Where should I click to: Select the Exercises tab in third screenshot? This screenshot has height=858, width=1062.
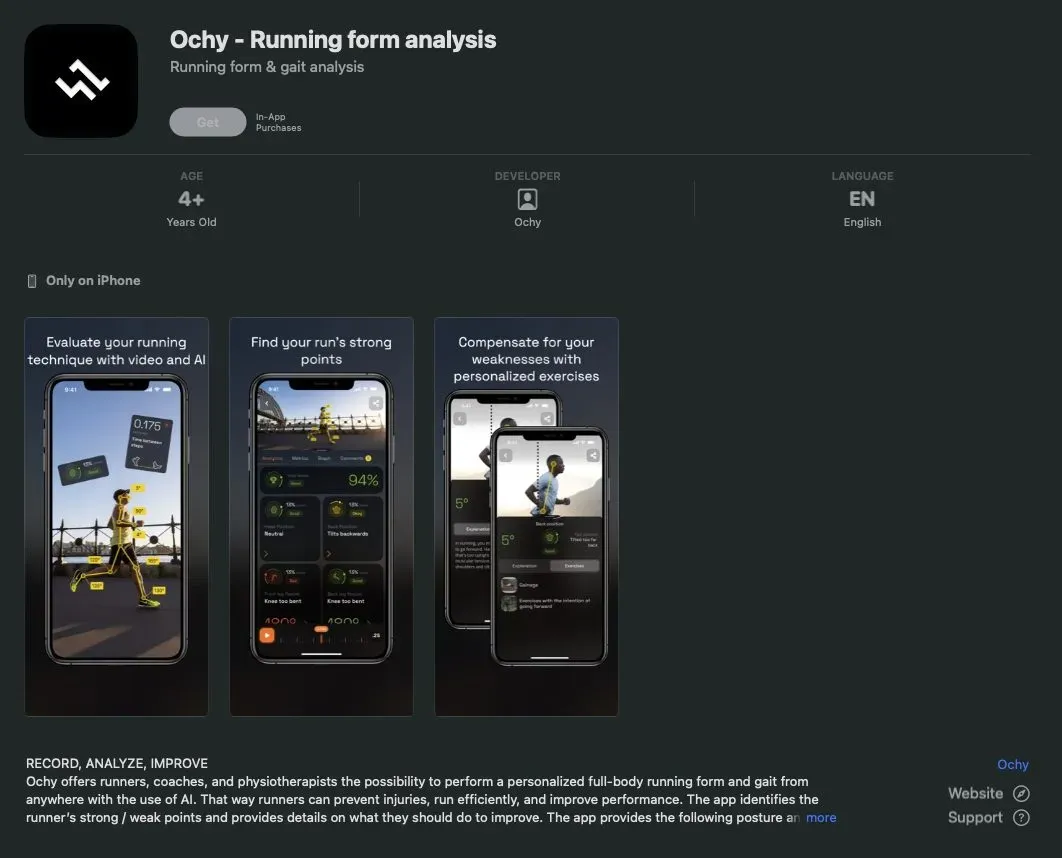[x=573, y=566]
